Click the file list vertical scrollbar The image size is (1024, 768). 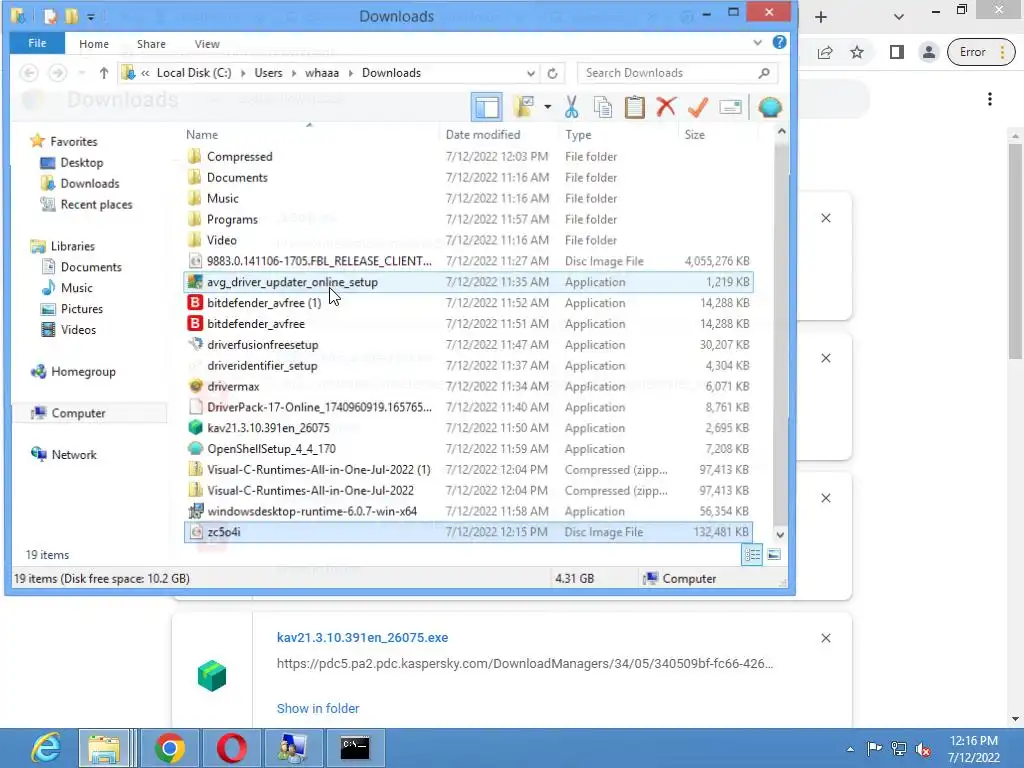point(780,333)
